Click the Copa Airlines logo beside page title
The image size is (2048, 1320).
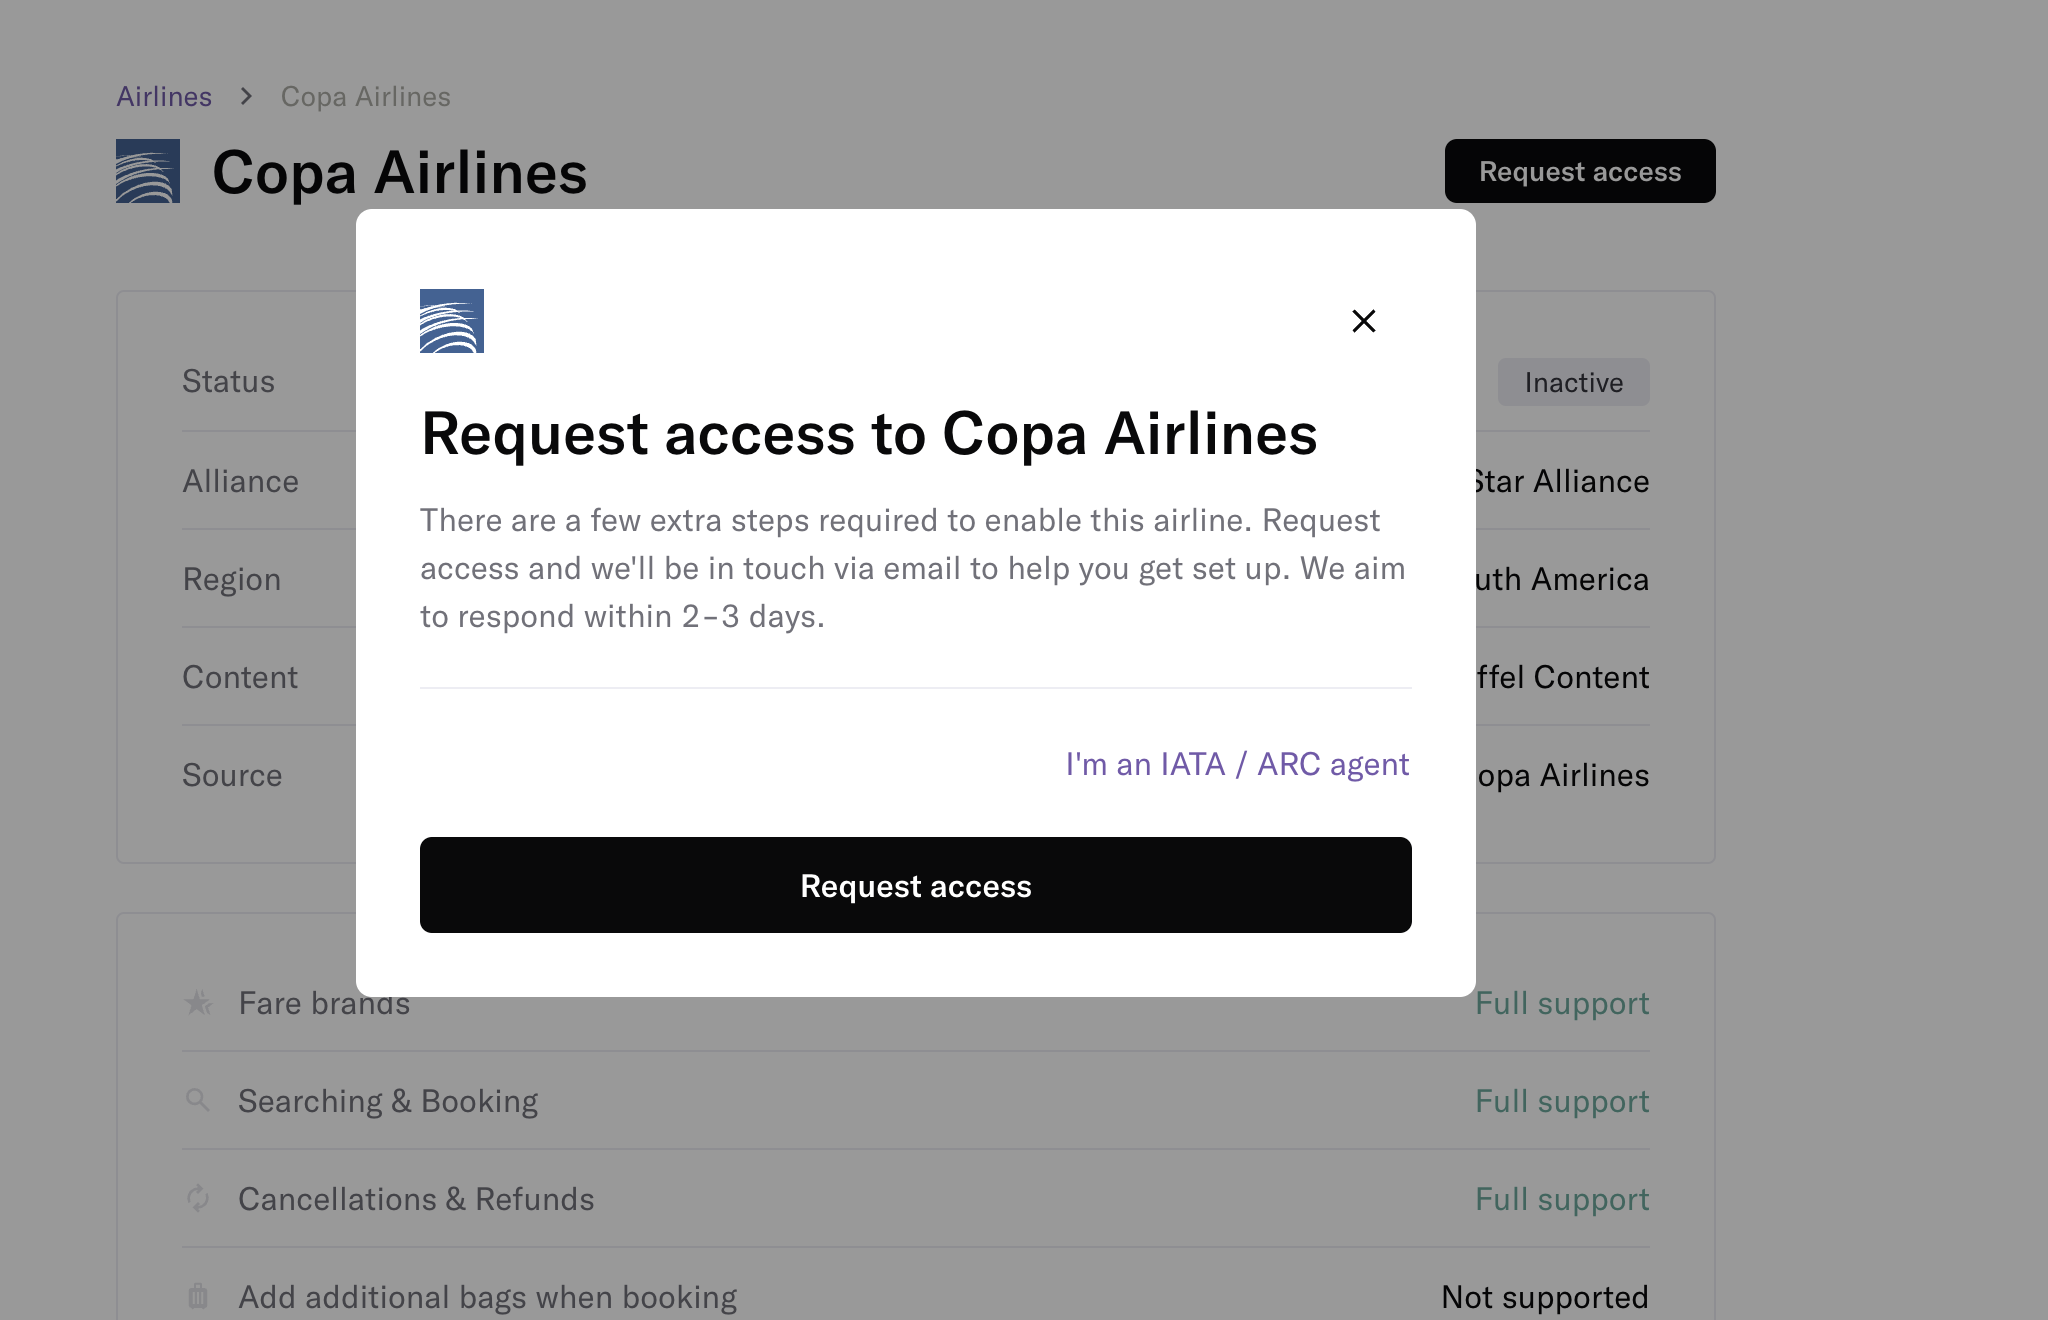(x=148, y=171)
